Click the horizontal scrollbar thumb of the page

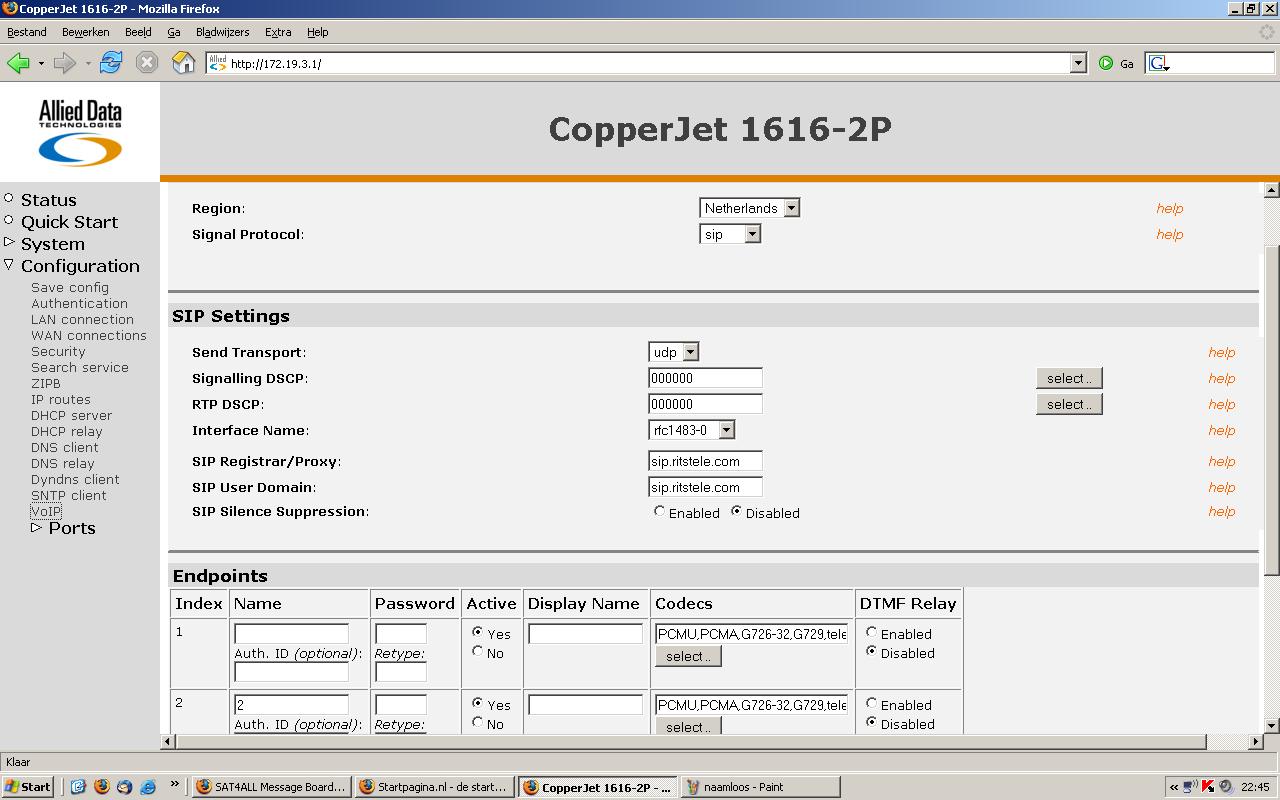click(691, 742)
